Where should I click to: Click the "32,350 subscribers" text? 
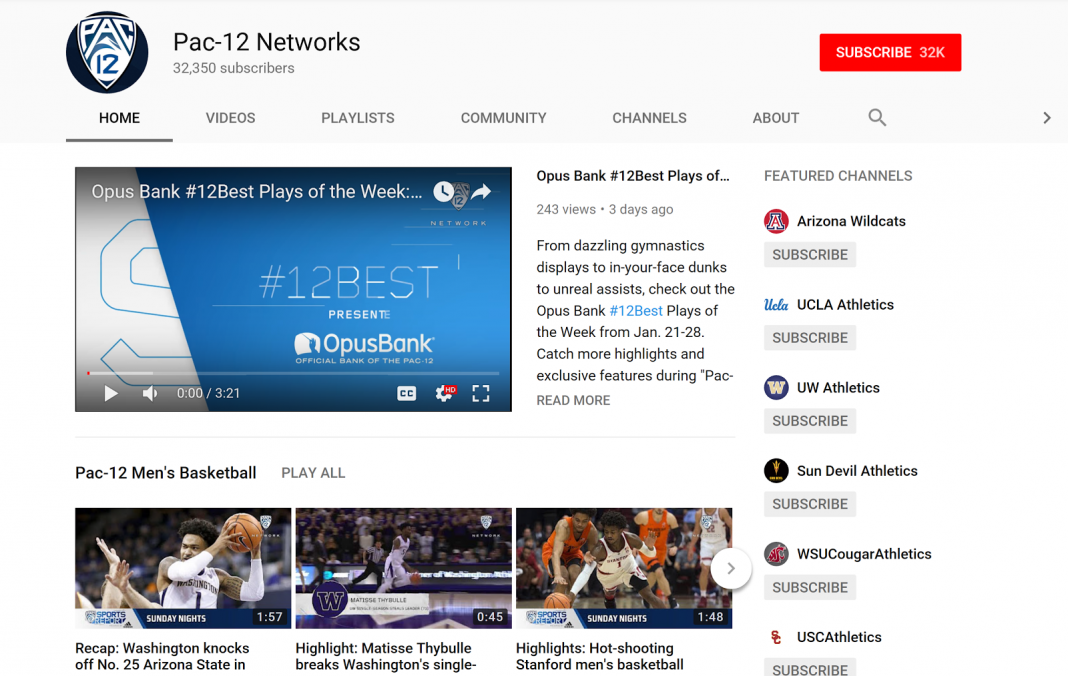point(234,68)
